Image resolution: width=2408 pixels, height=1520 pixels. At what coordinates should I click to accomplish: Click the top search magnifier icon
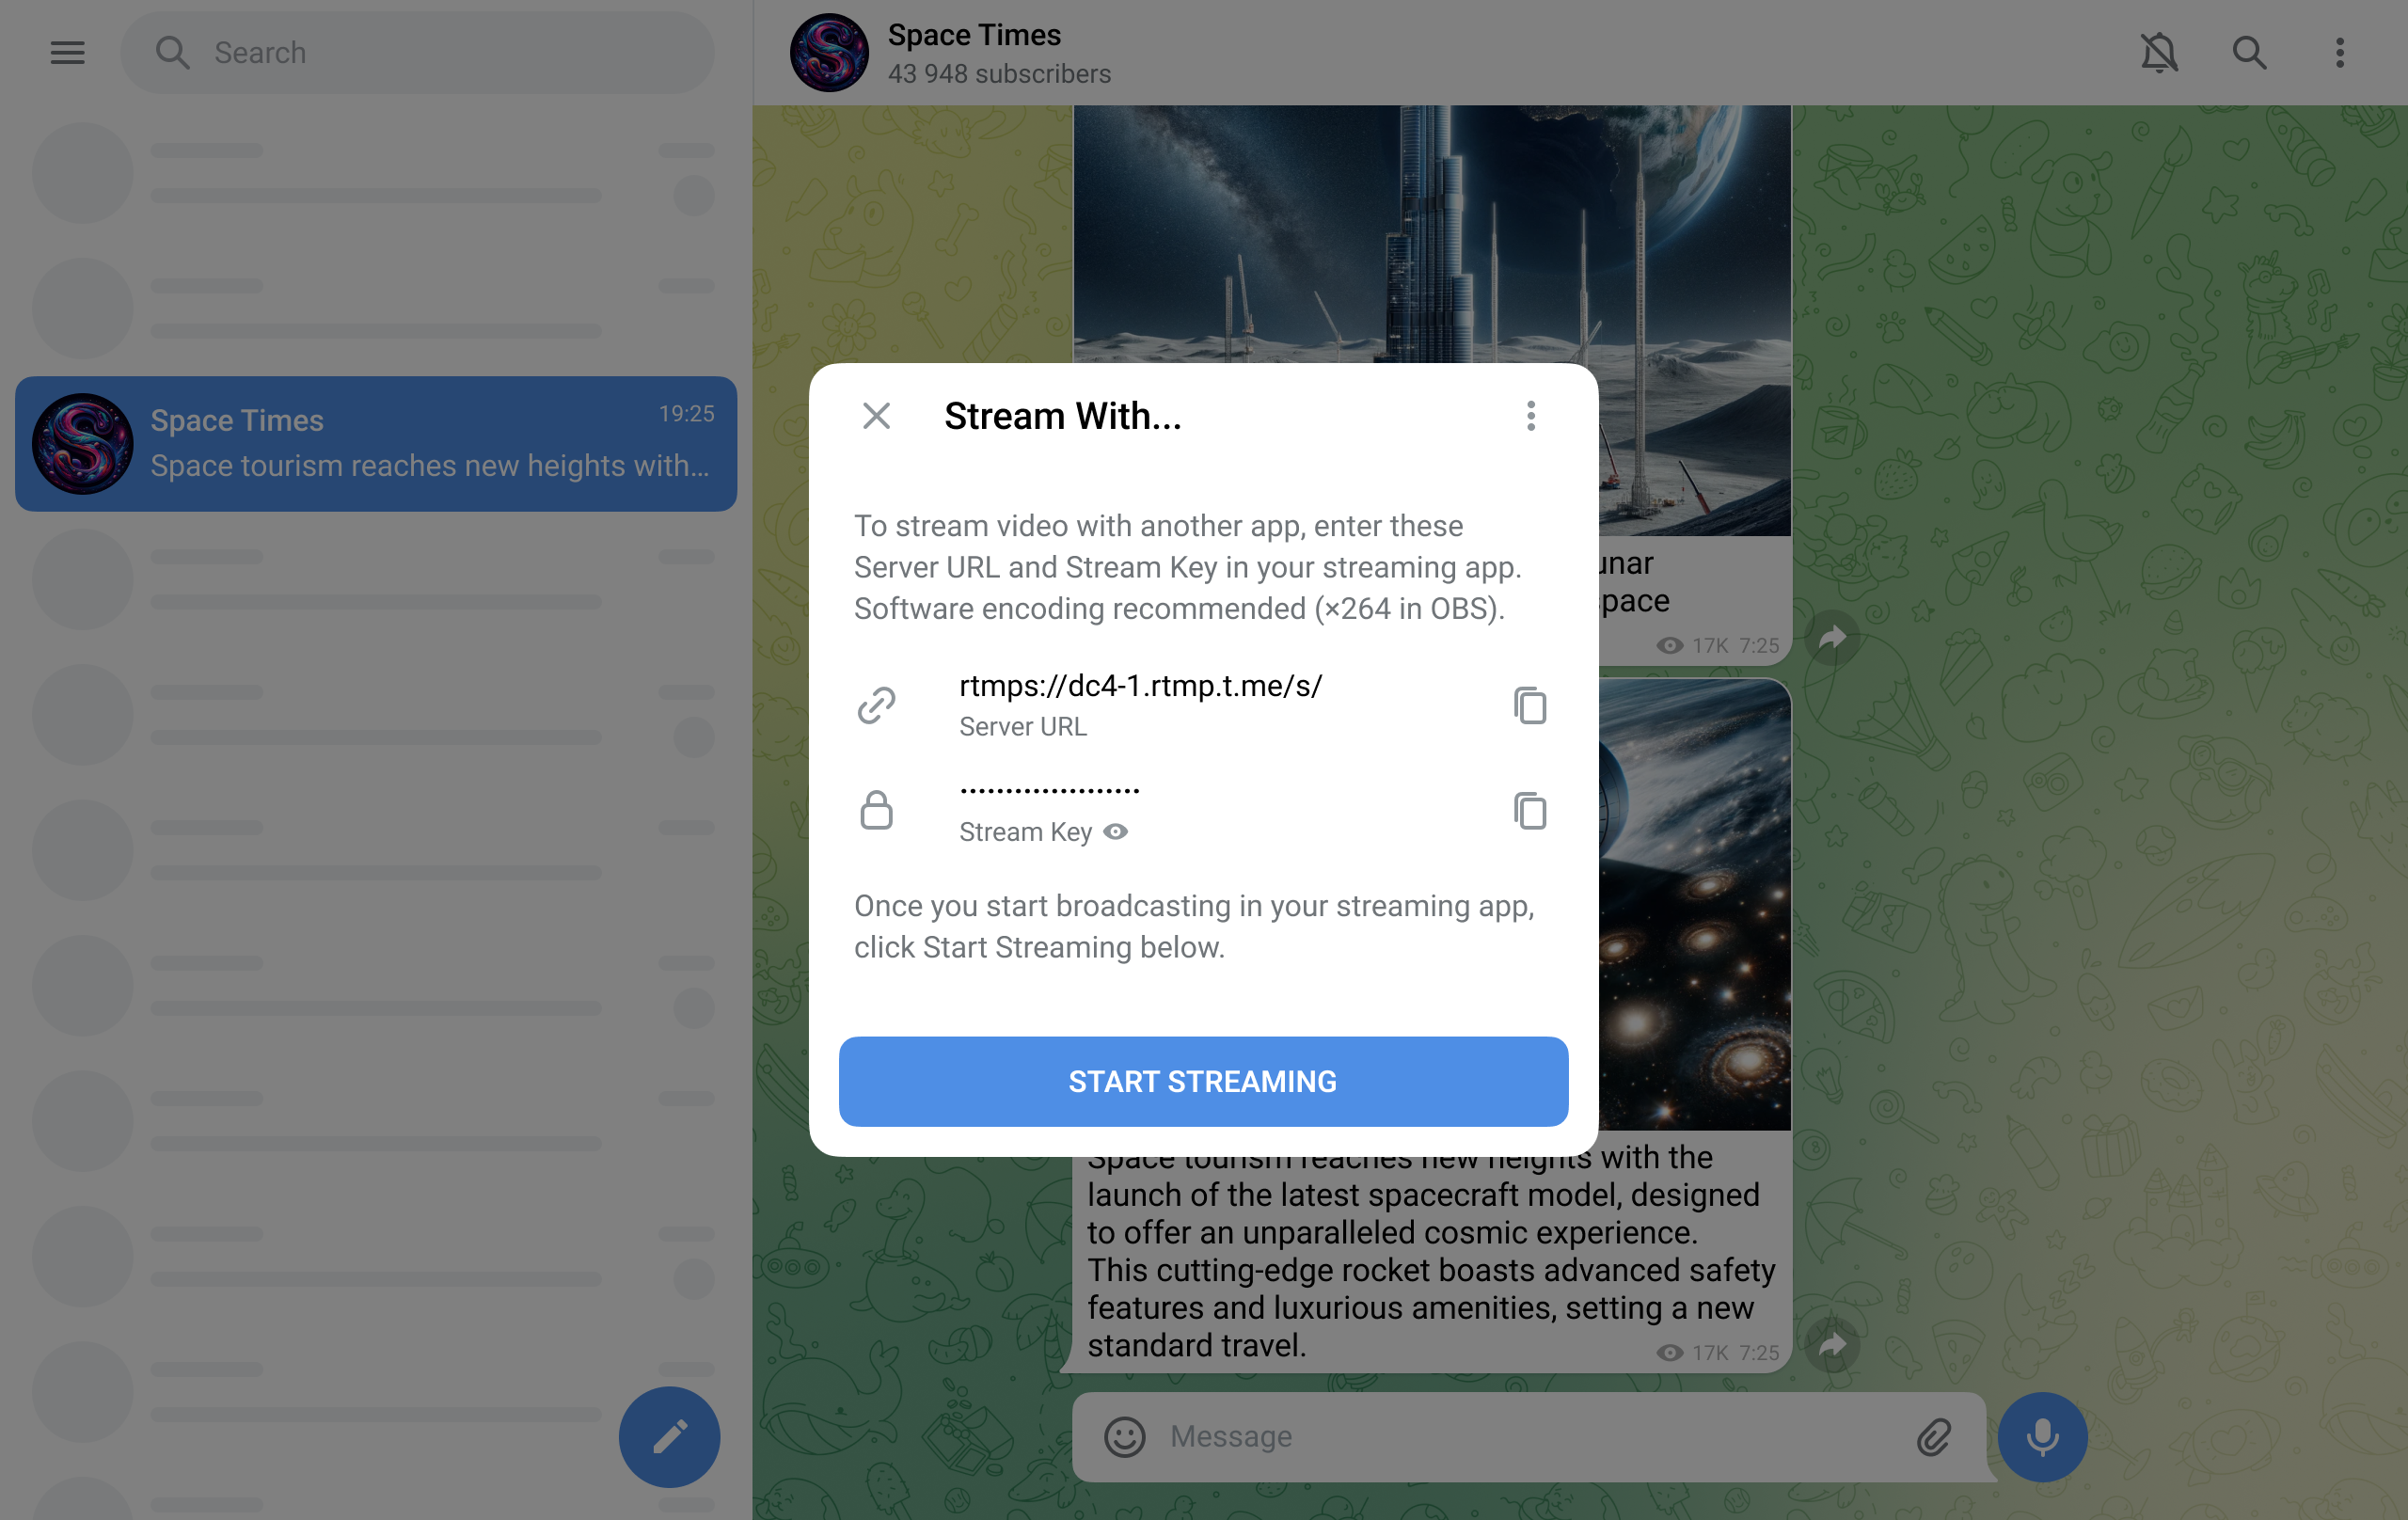(2249, 53)
